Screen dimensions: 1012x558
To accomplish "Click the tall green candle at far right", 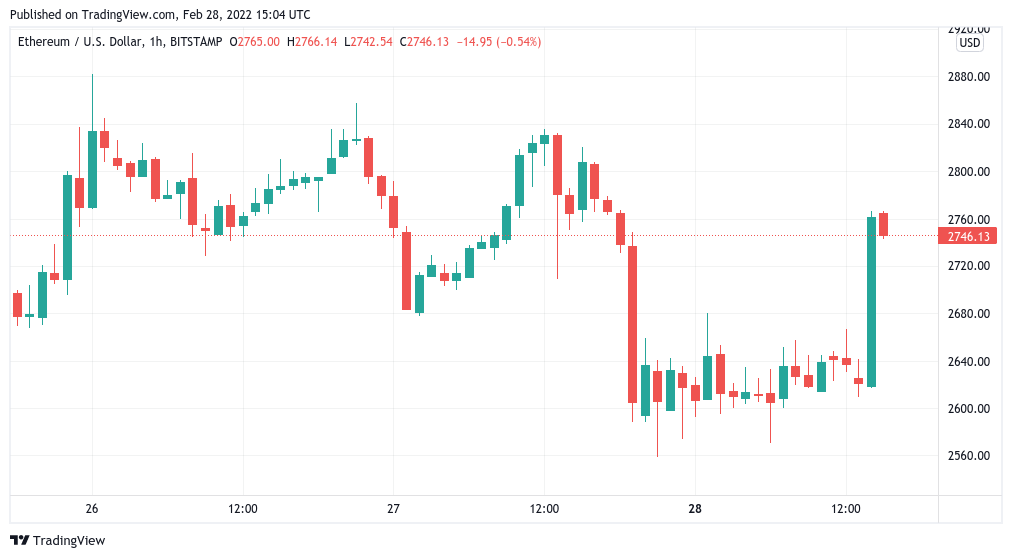I will click(x=872, y=300).
